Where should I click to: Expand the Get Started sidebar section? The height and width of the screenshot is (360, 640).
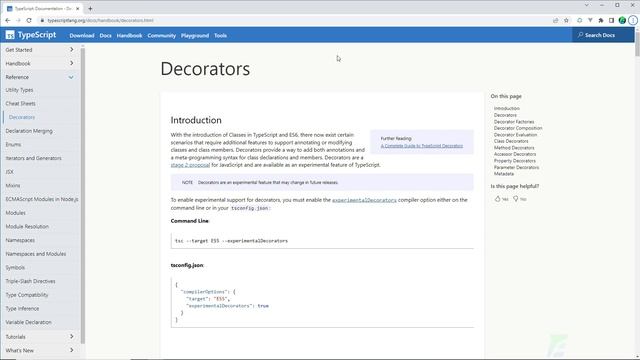pos(40,50)
